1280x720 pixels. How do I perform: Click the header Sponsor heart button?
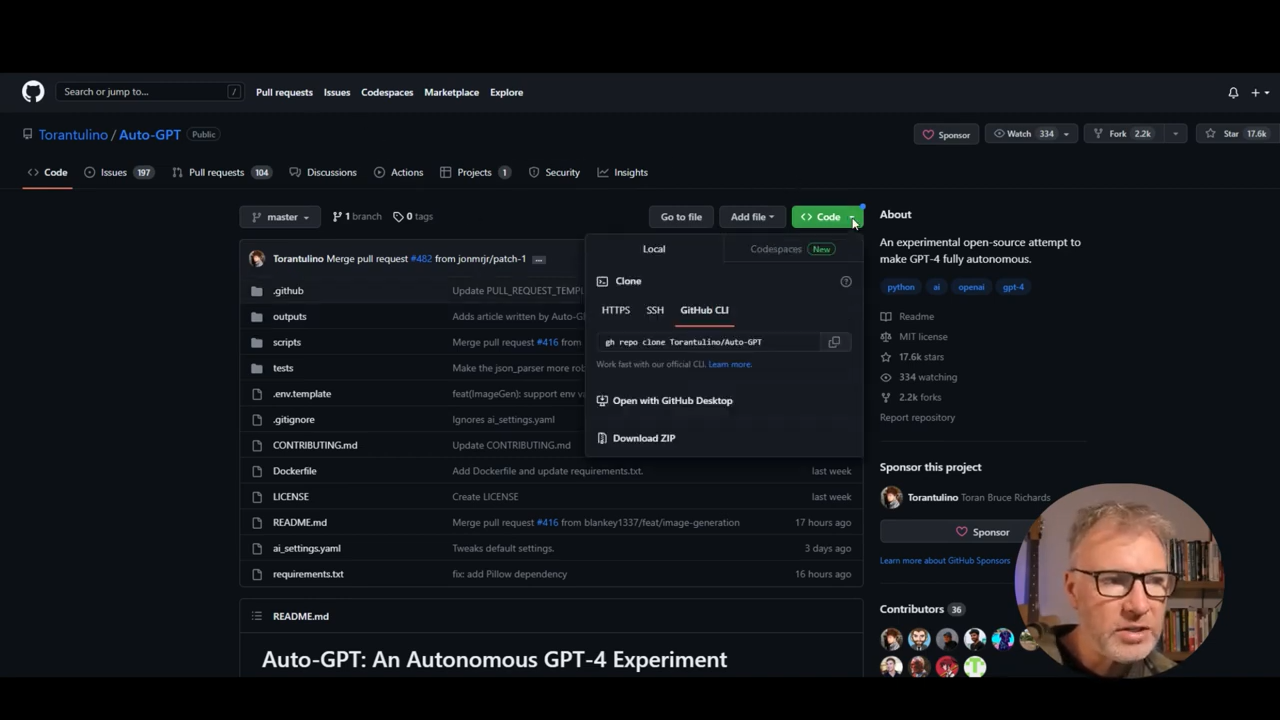pyautogui.click(x=946, y=134)
